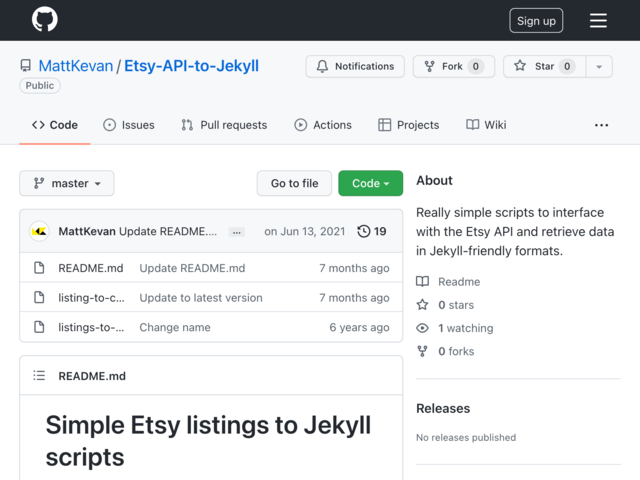Fork this repository
This screenshot has width=640, height=480.
[454, 66]
